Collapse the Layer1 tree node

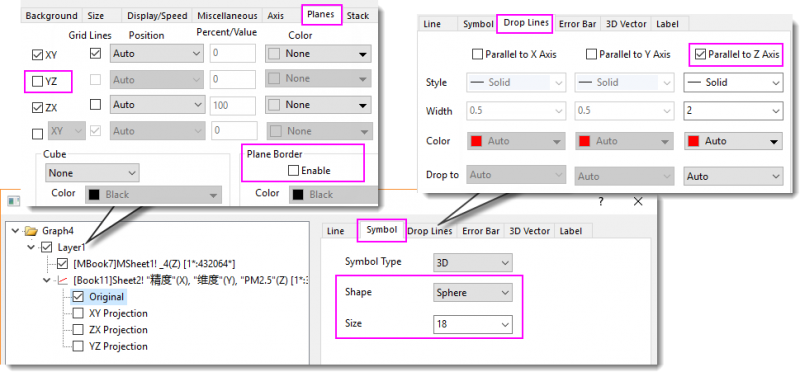(x=32, y=247)
